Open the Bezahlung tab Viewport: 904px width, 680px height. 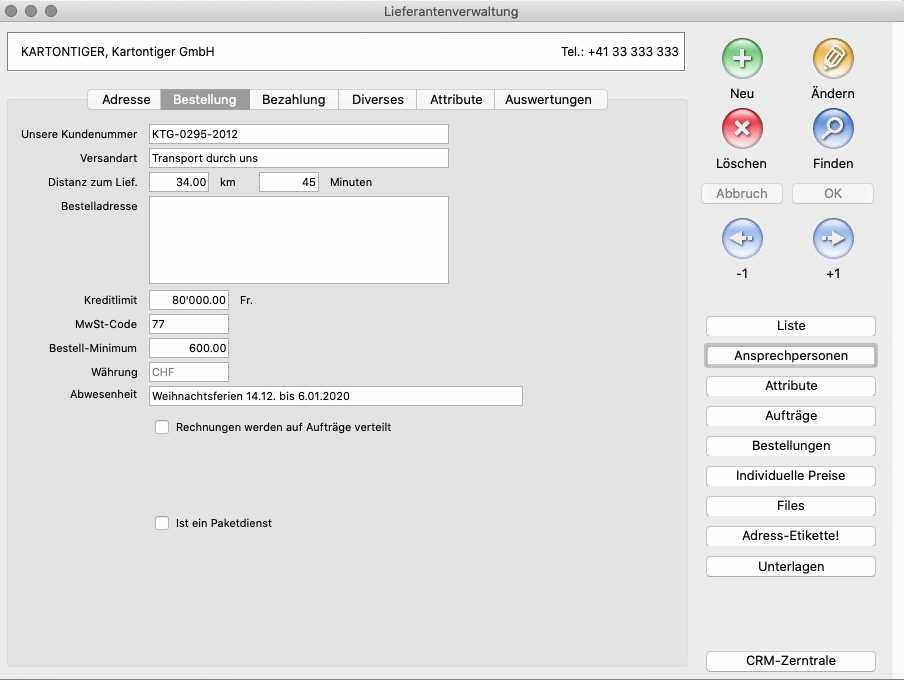[294, 100]
